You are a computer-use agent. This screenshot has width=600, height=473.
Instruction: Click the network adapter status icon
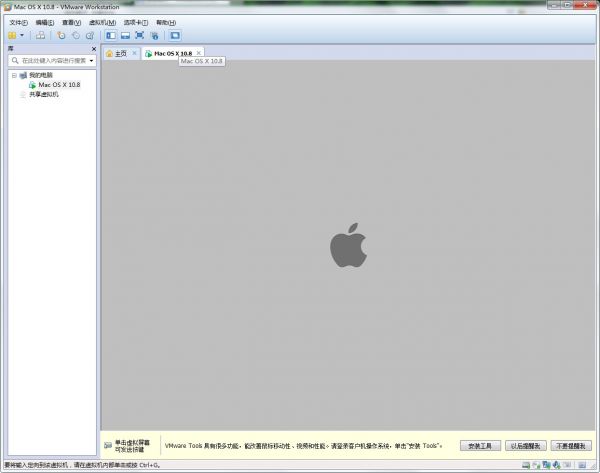(x=546, y=465)
